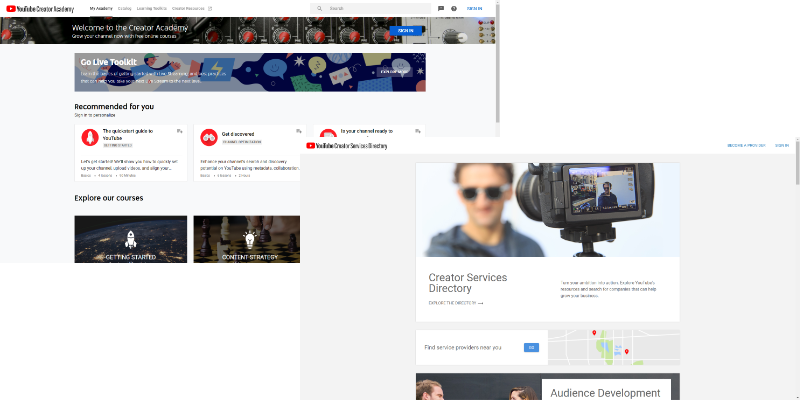This screenshot has width=800, height=400.
Task: Click the blue Go button for nearby providers
Action: [531, 347]
